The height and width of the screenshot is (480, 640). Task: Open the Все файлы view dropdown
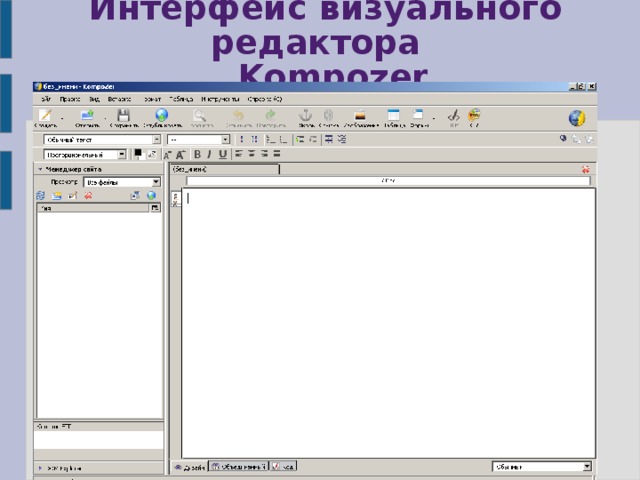click(122, 182)
